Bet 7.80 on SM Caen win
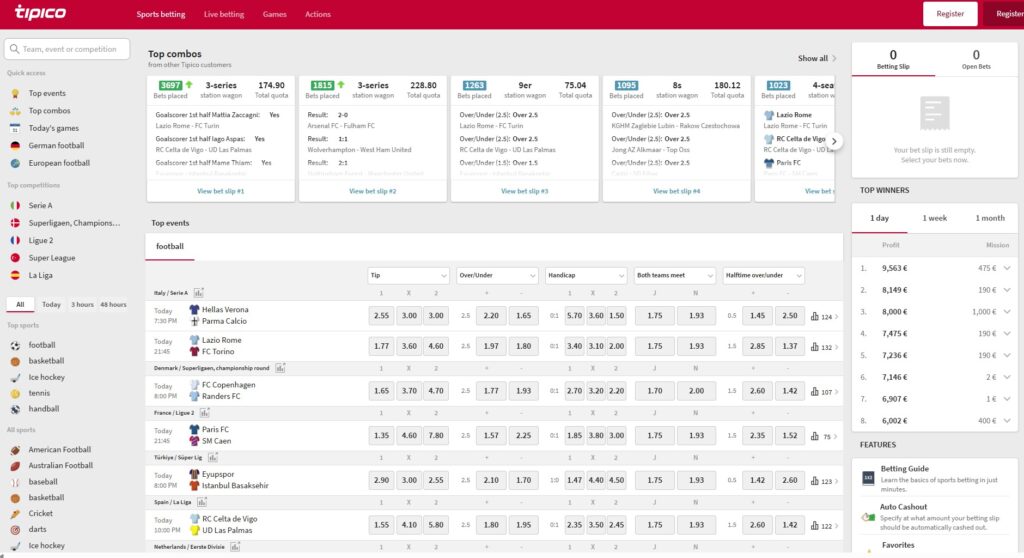Viewport: 1024px width, 558px height. [x=436, y=435]
